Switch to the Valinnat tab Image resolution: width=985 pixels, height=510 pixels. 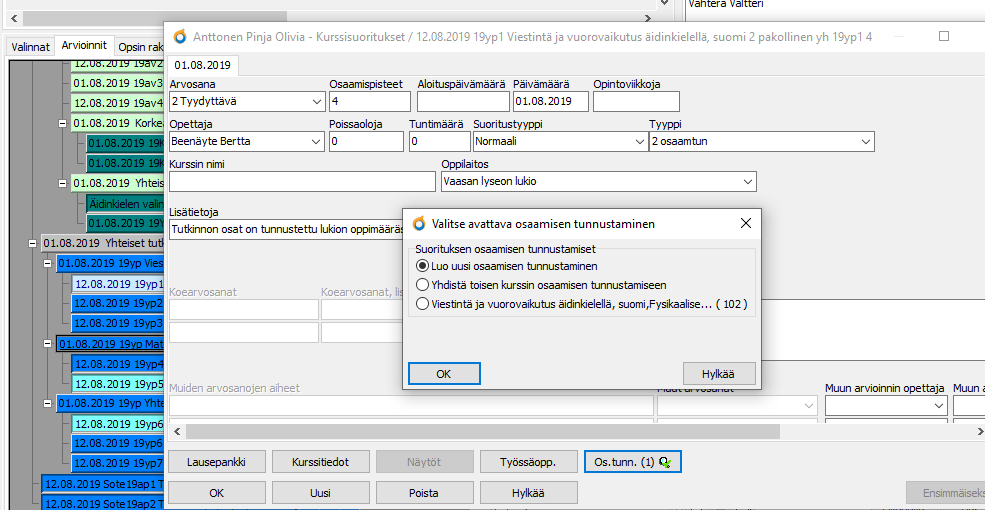point(30,46)
